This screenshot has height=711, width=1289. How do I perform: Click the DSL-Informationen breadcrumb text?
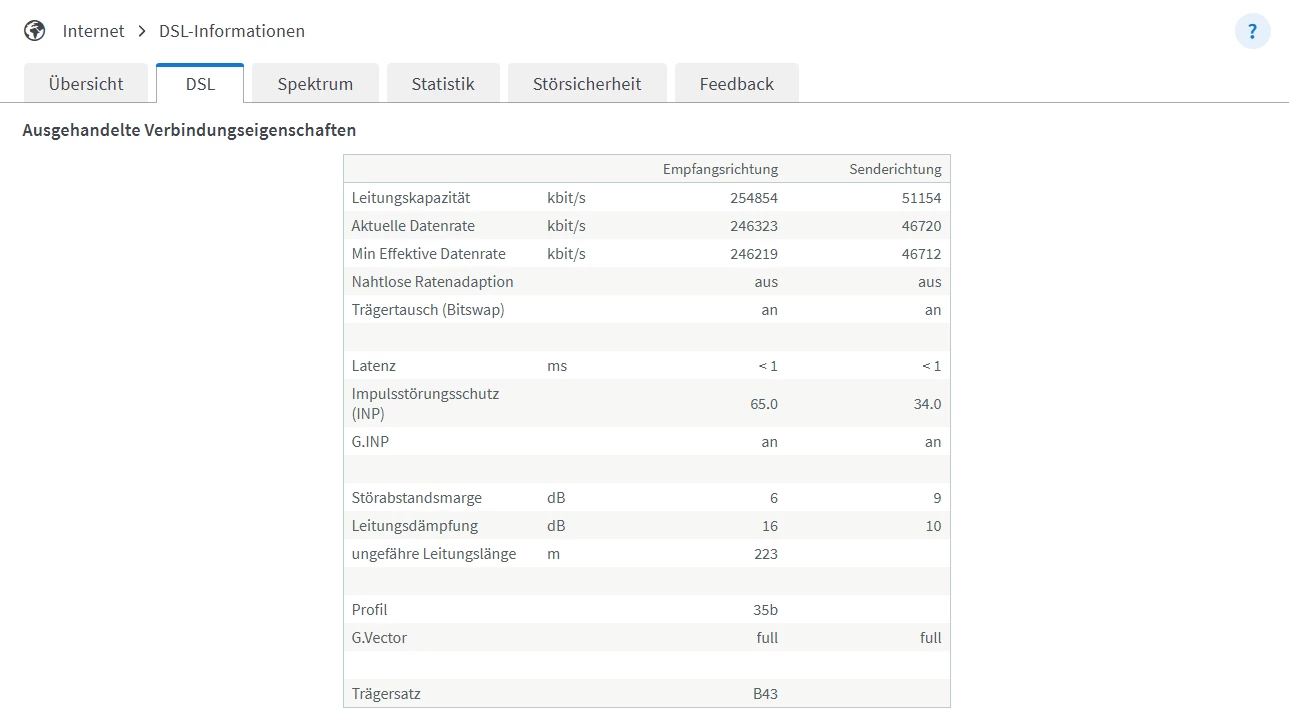pyautogui.click(x=232, y=31)
